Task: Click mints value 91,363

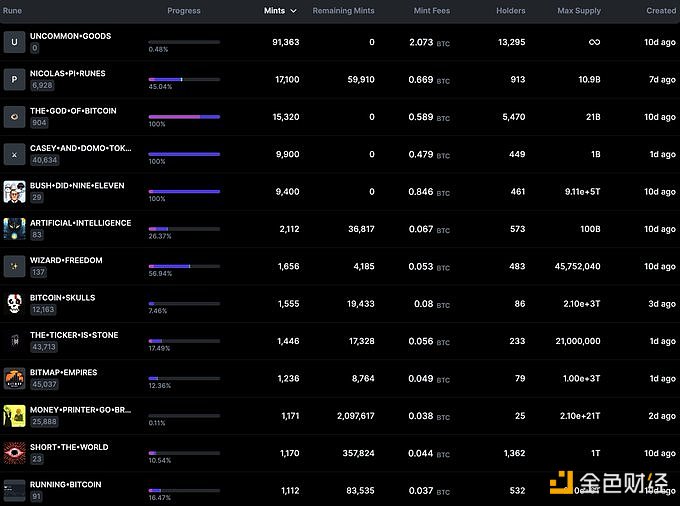Action: tap(286, 42)
